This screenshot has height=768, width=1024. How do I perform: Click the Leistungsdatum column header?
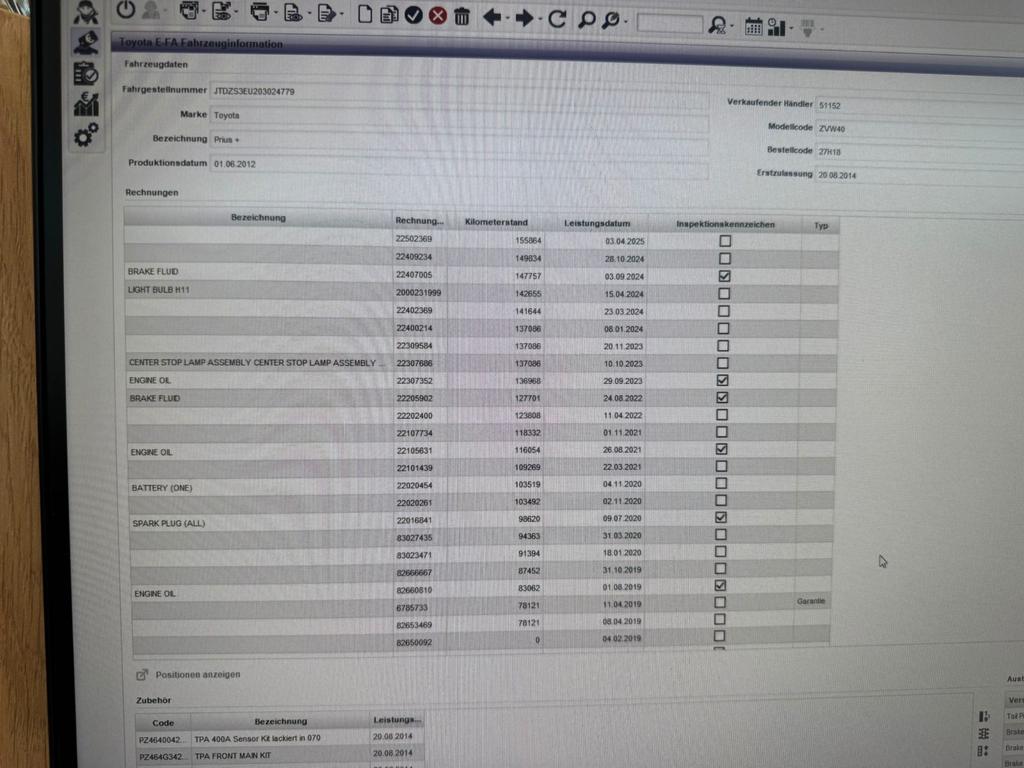tap(596, 223)
